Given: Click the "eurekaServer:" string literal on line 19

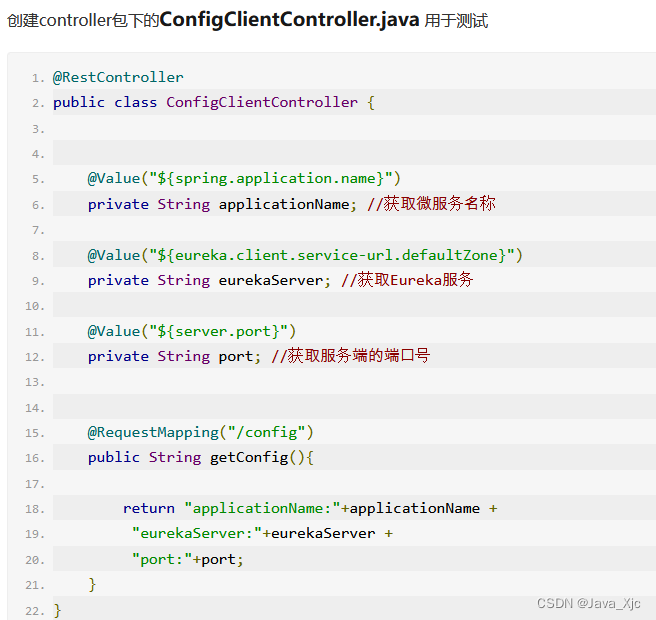Looking at the screenshot, I should [x=197, y=534].
